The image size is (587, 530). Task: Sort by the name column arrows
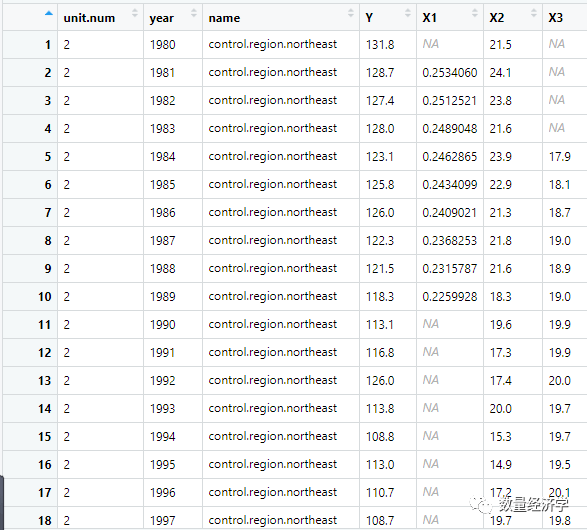click(x=350, y=13)
